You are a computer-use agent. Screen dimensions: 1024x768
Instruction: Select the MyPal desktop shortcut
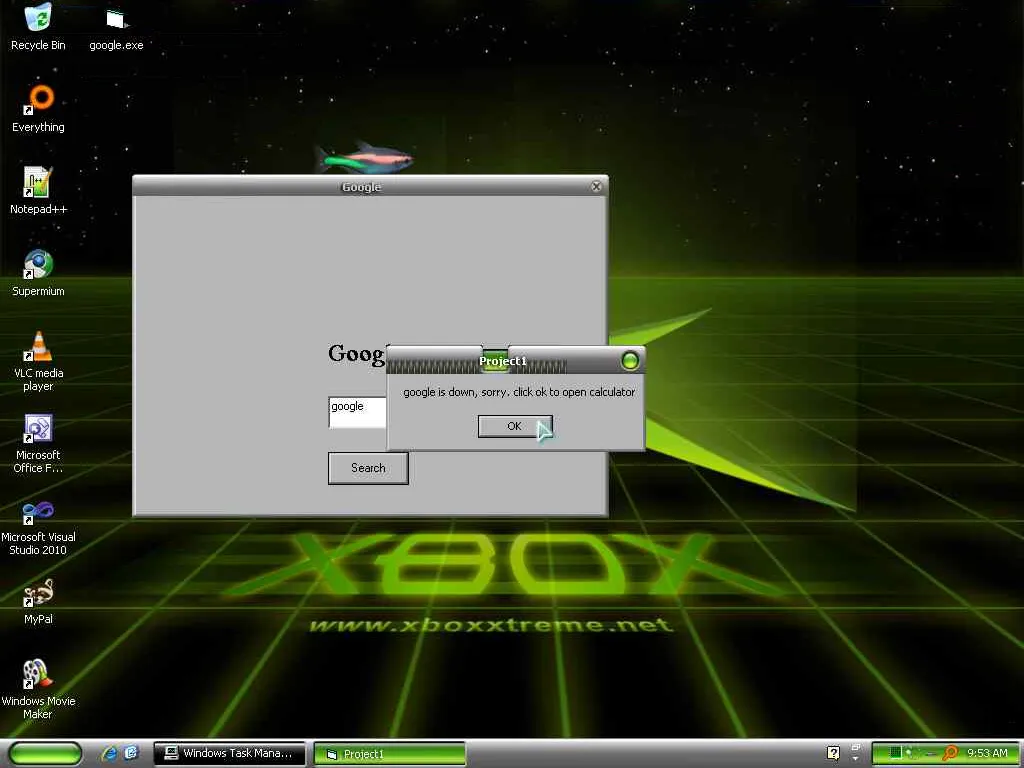point(39,601)
